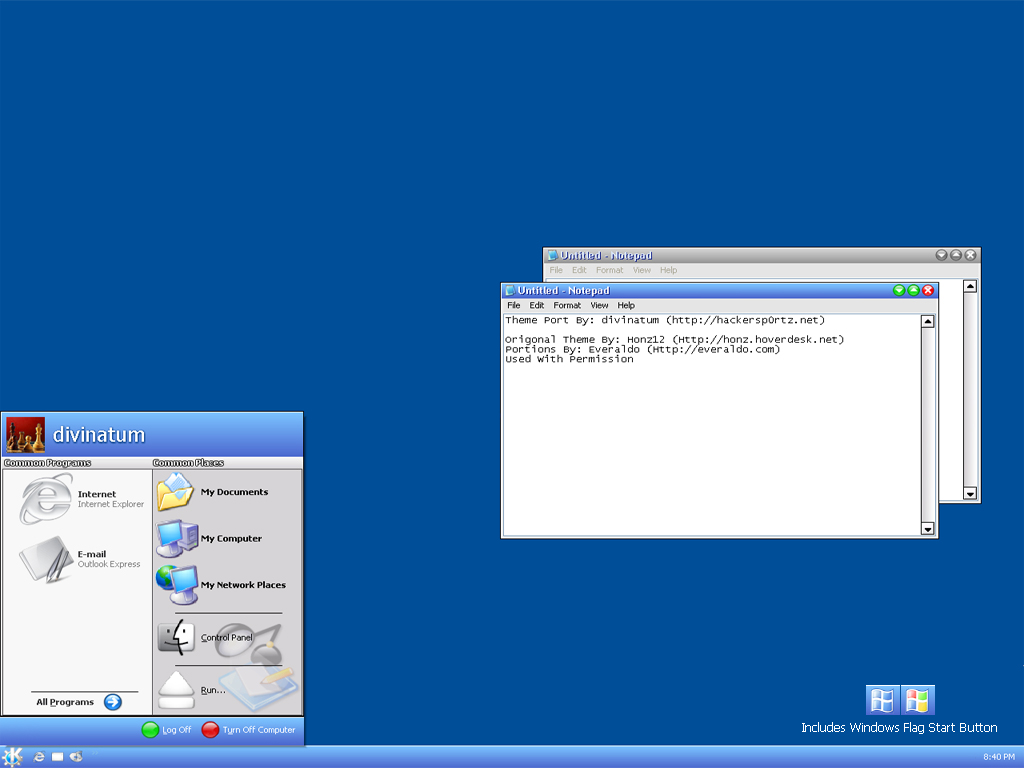Open the Help menu in active Notepad
The height and width of the screenshot is (768, 1024).
626,305
